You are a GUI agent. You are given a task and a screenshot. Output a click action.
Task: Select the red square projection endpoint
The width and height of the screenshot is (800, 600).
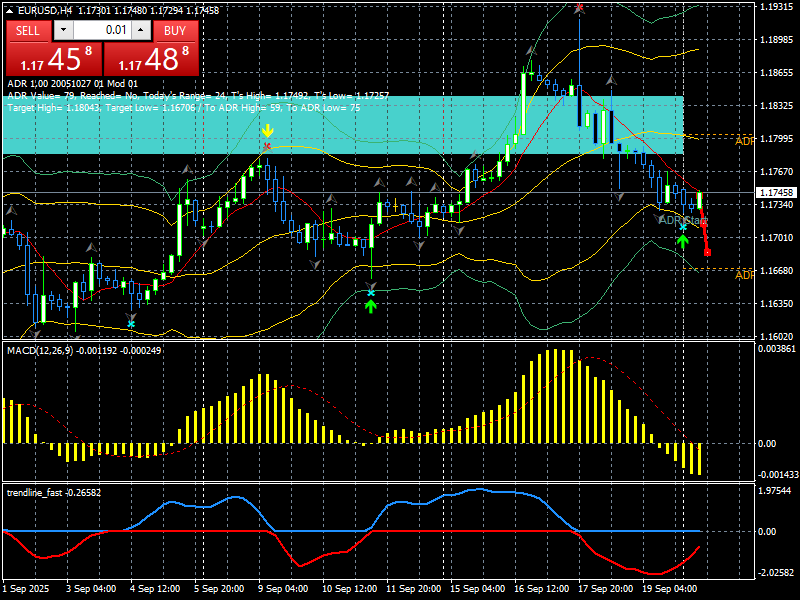[x=707, y=252]
